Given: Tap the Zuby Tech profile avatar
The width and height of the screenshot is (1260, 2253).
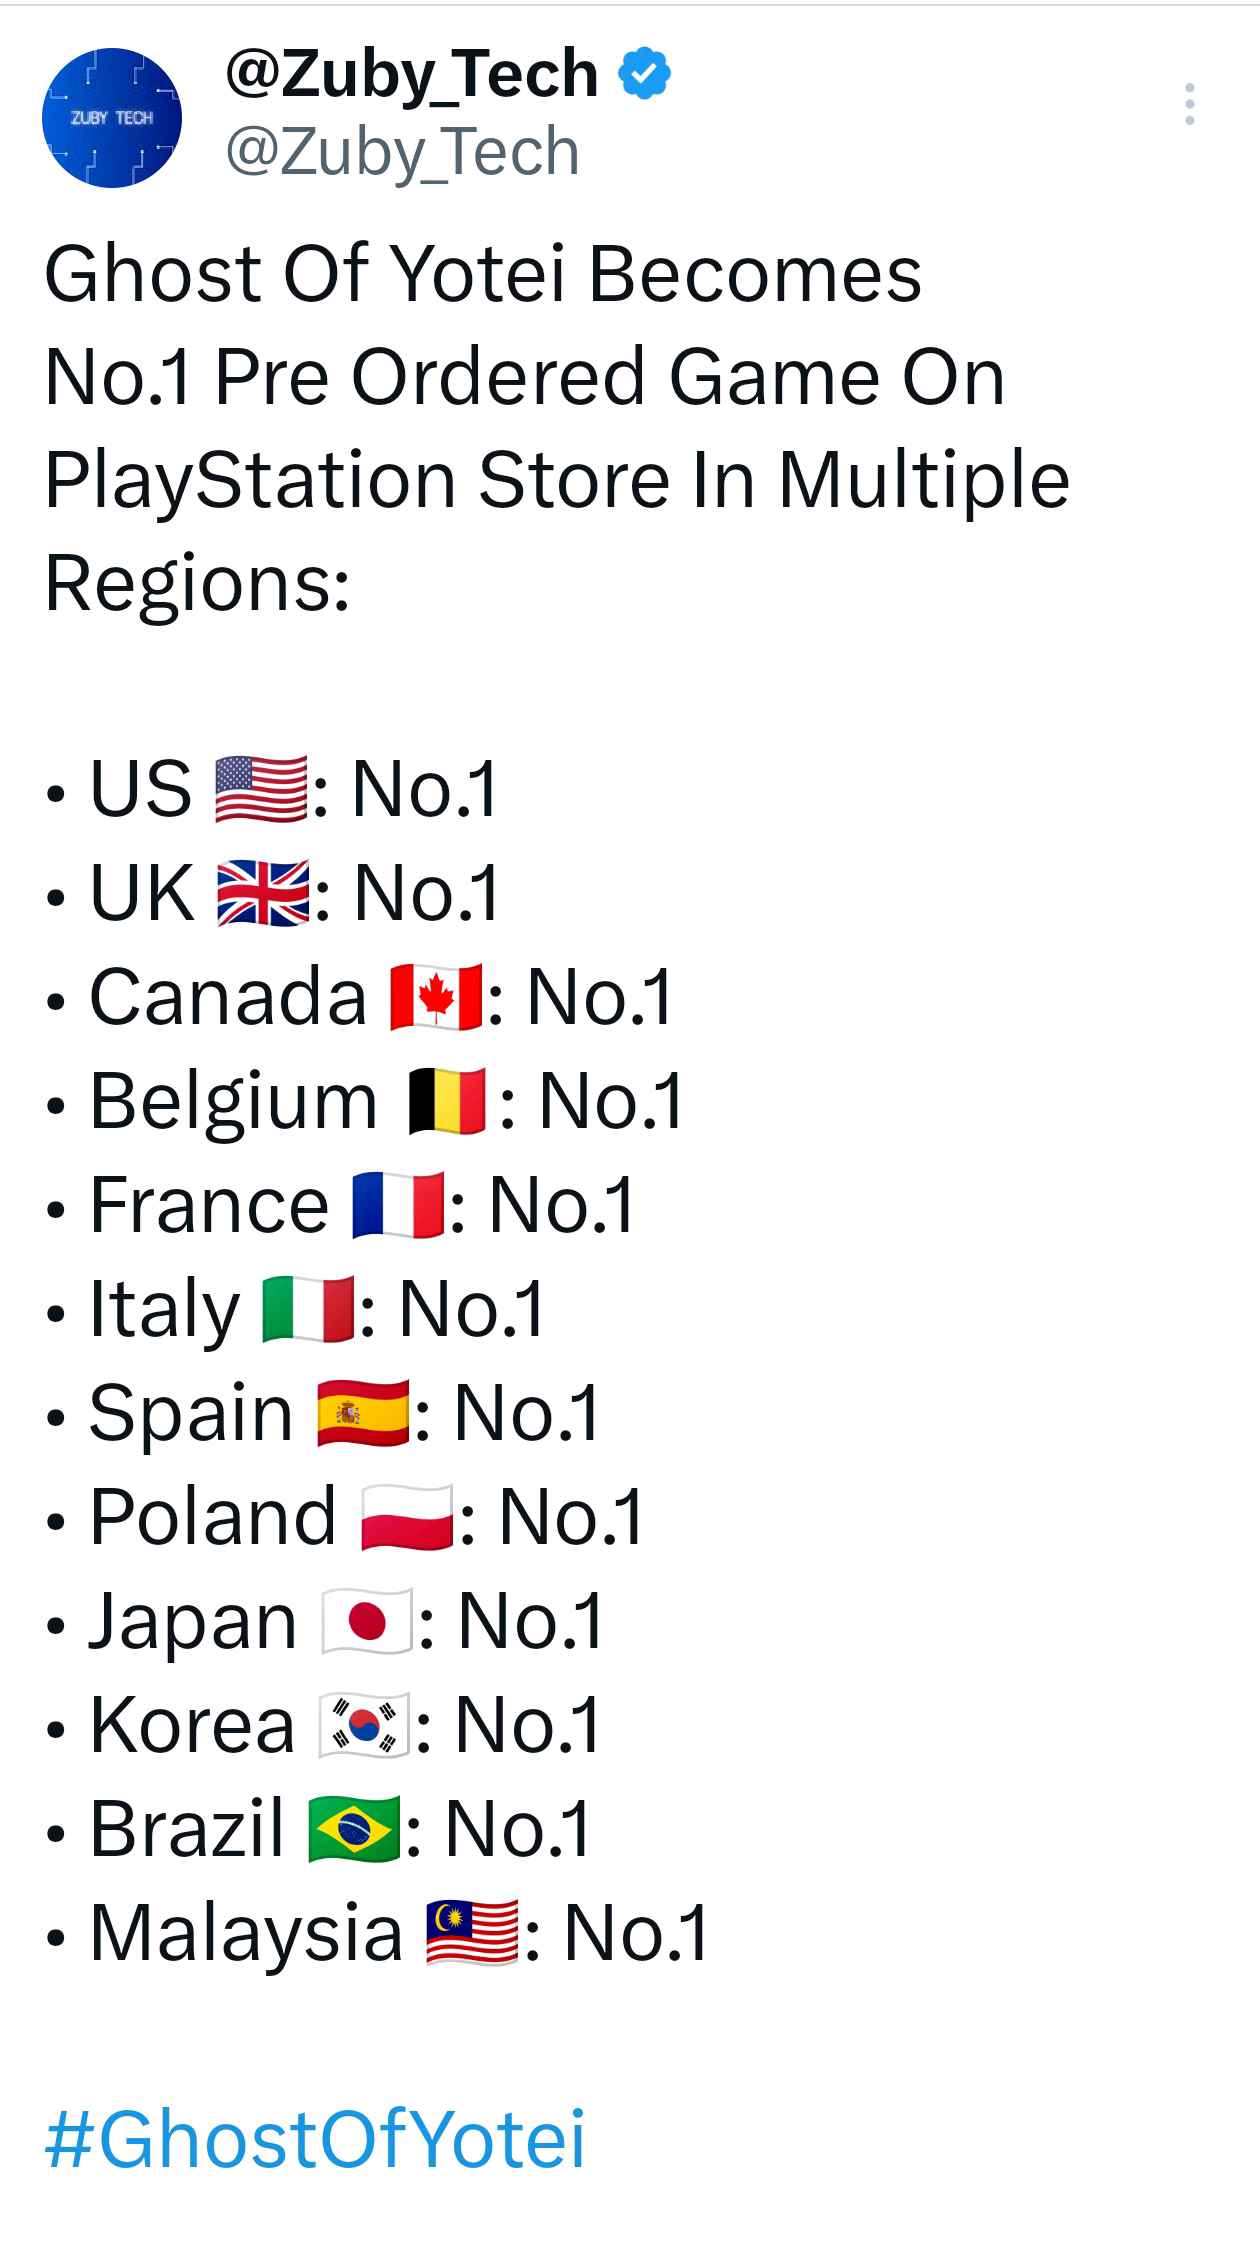Looking at the screenshot, I should tap(112, 118).
